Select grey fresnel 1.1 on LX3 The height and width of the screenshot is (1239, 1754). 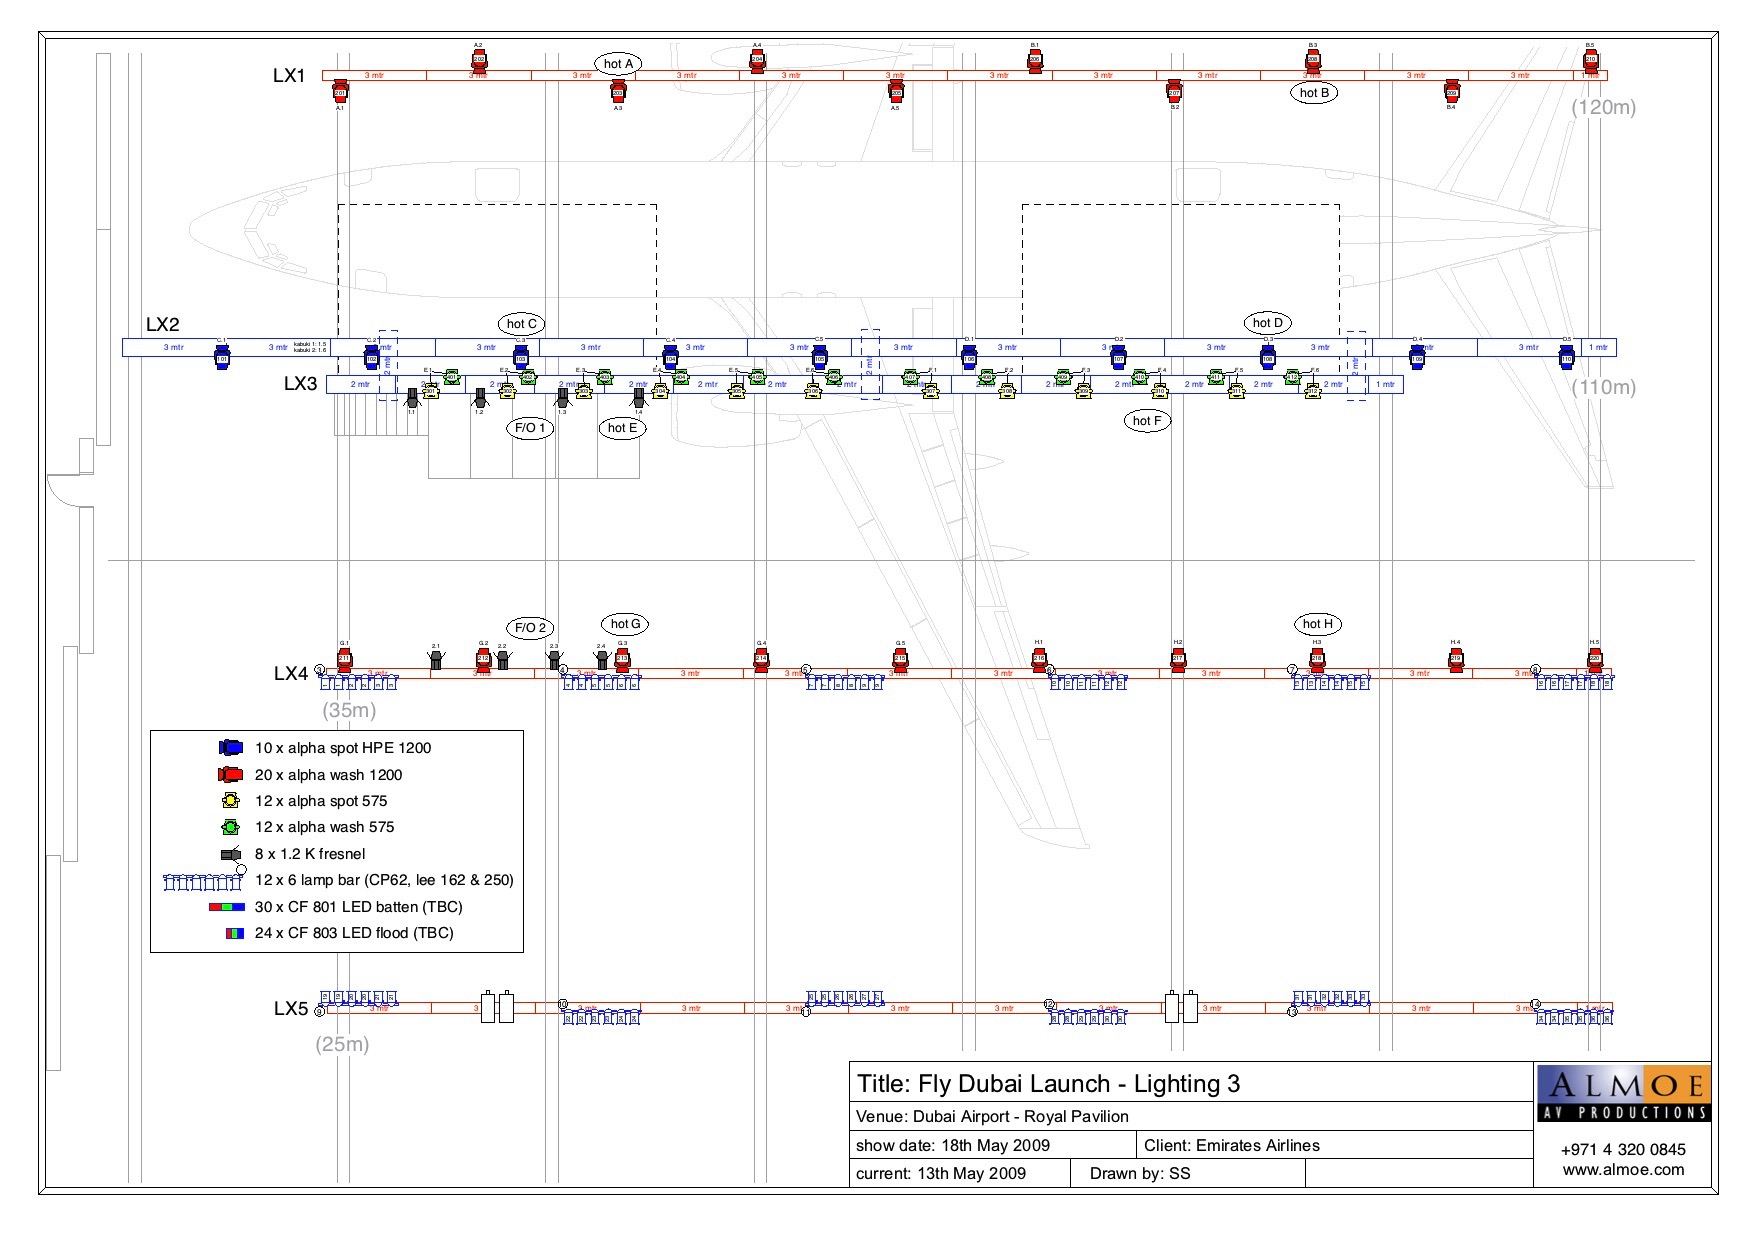412,398
